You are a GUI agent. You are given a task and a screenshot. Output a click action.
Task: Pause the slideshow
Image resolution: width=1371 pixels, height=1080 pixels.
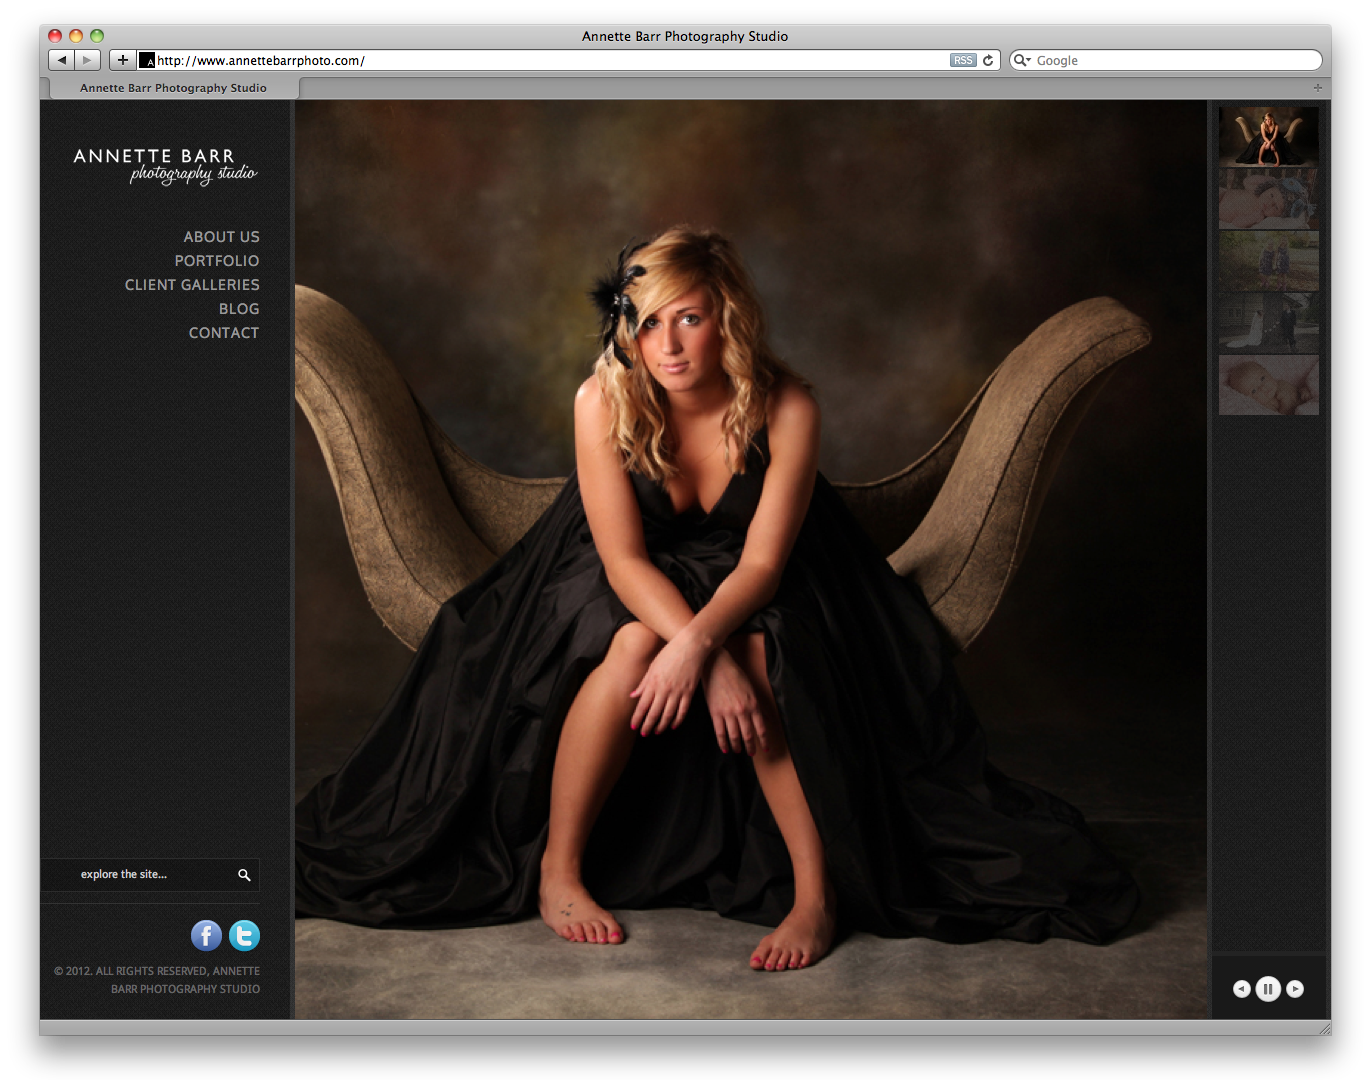[1268, 989]
